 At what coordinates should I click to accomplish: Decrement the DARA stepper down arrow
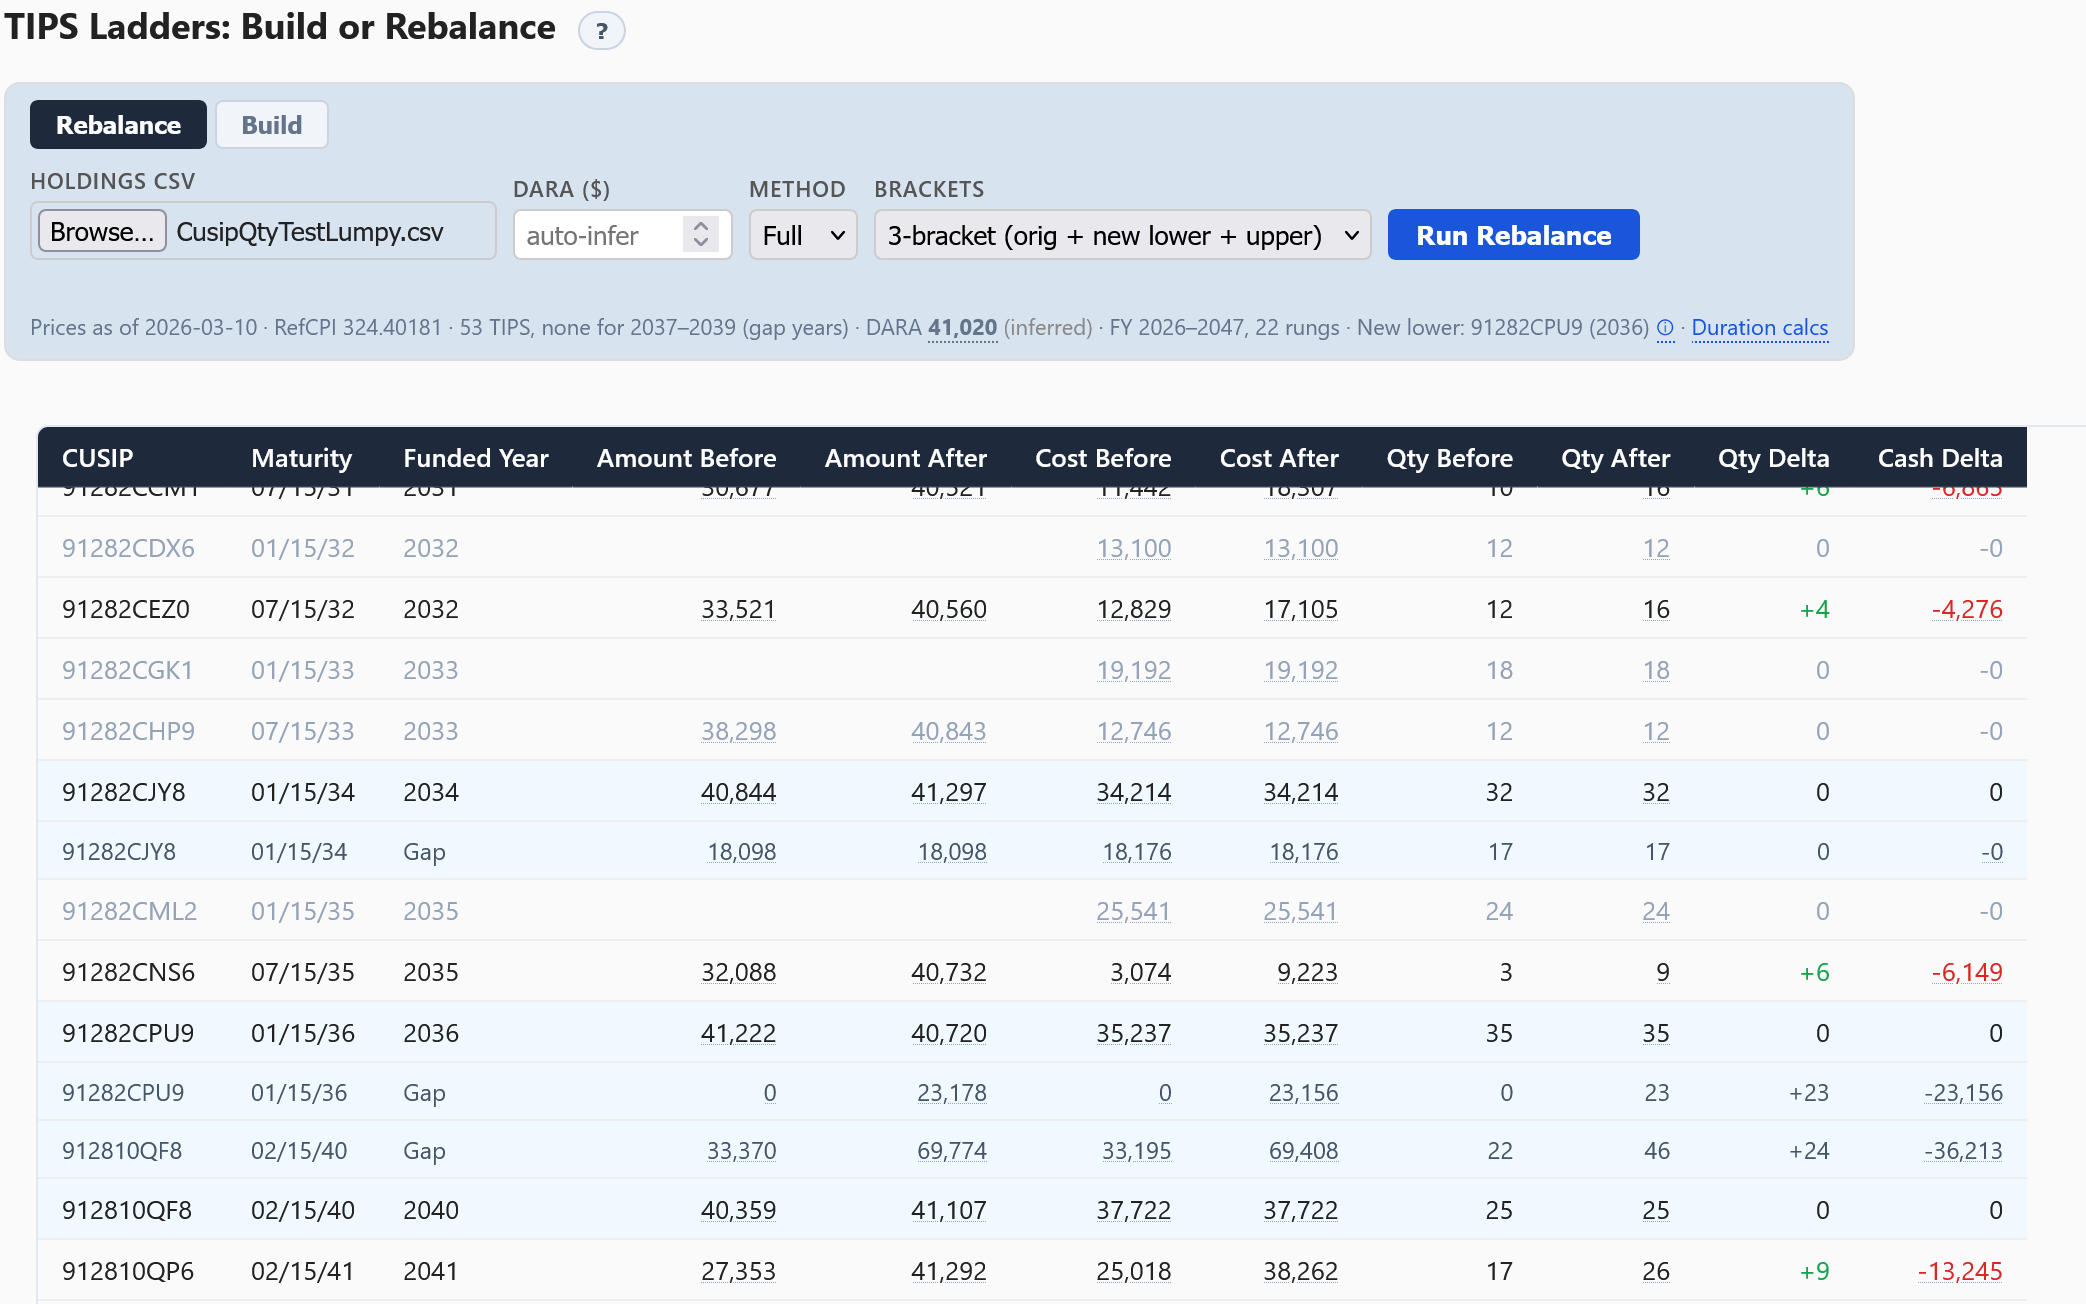tap(701, 243)
